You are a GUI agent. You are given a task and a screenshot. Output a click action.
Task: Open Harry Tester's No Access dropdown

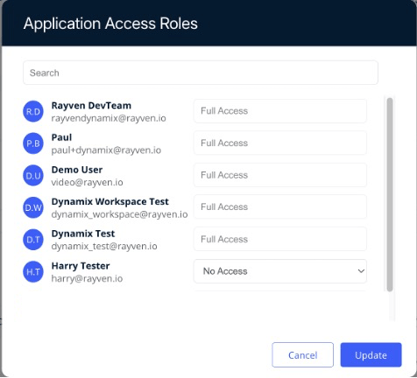pos(280,271)
